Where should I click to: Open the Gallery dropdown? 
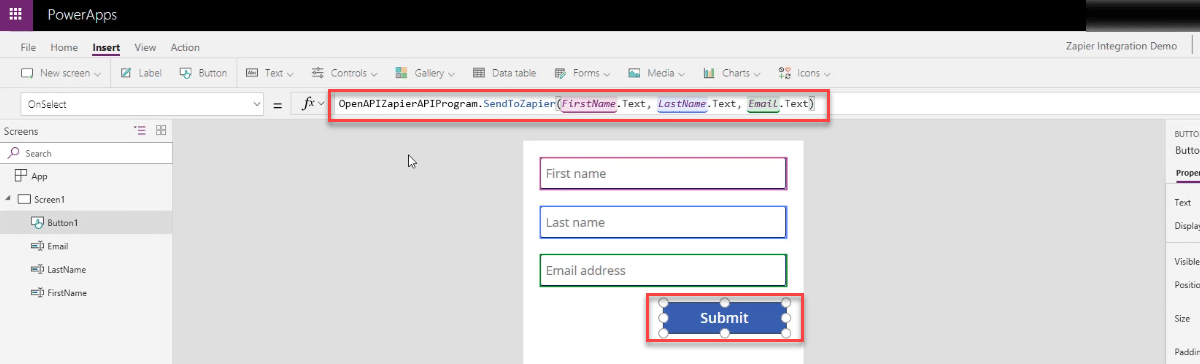pyautogui.click(x=425, y=73)
